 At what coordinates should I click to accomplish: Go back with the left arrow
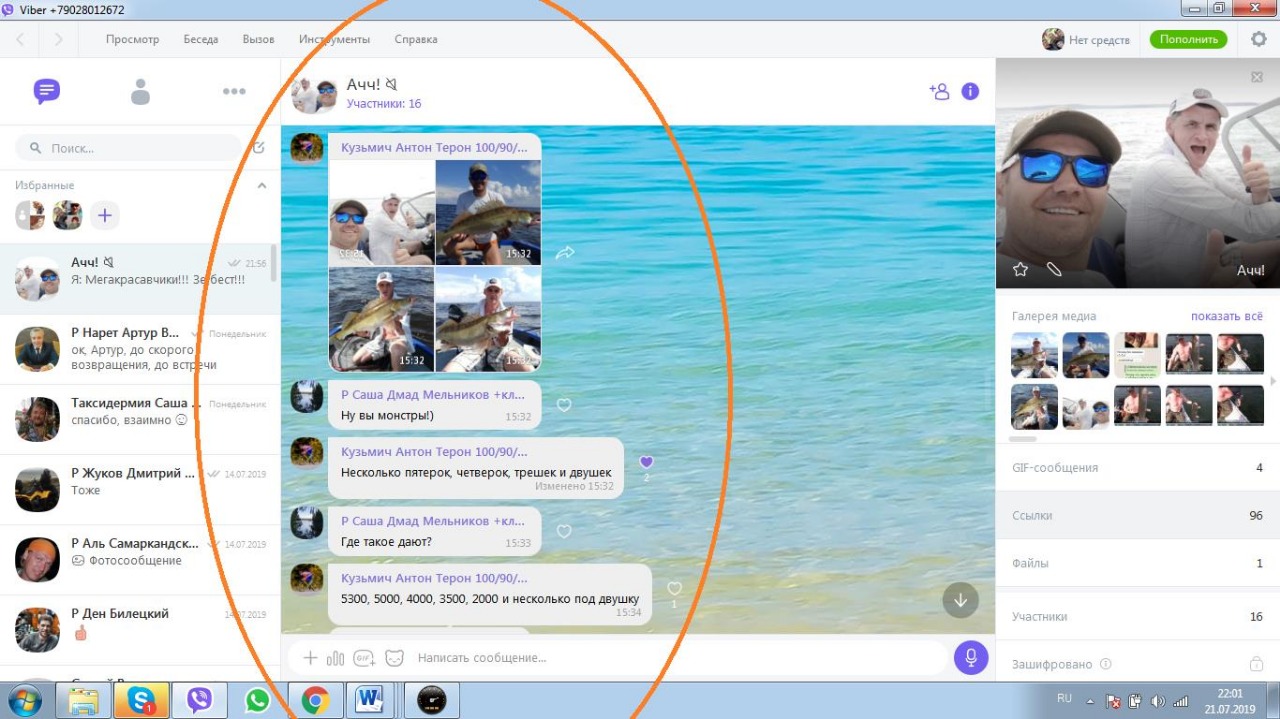click(20, 39)
